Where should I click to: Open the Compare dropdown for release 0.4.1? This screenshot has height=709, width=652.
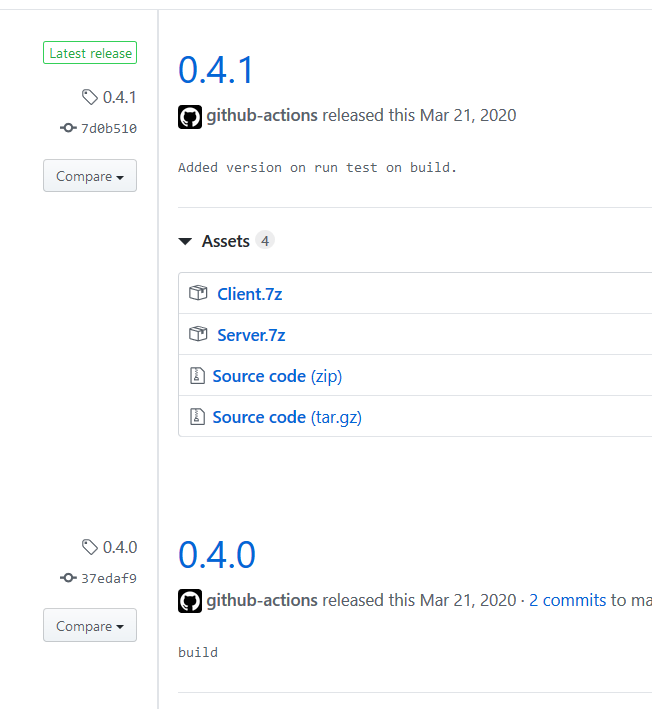(90, 175)
